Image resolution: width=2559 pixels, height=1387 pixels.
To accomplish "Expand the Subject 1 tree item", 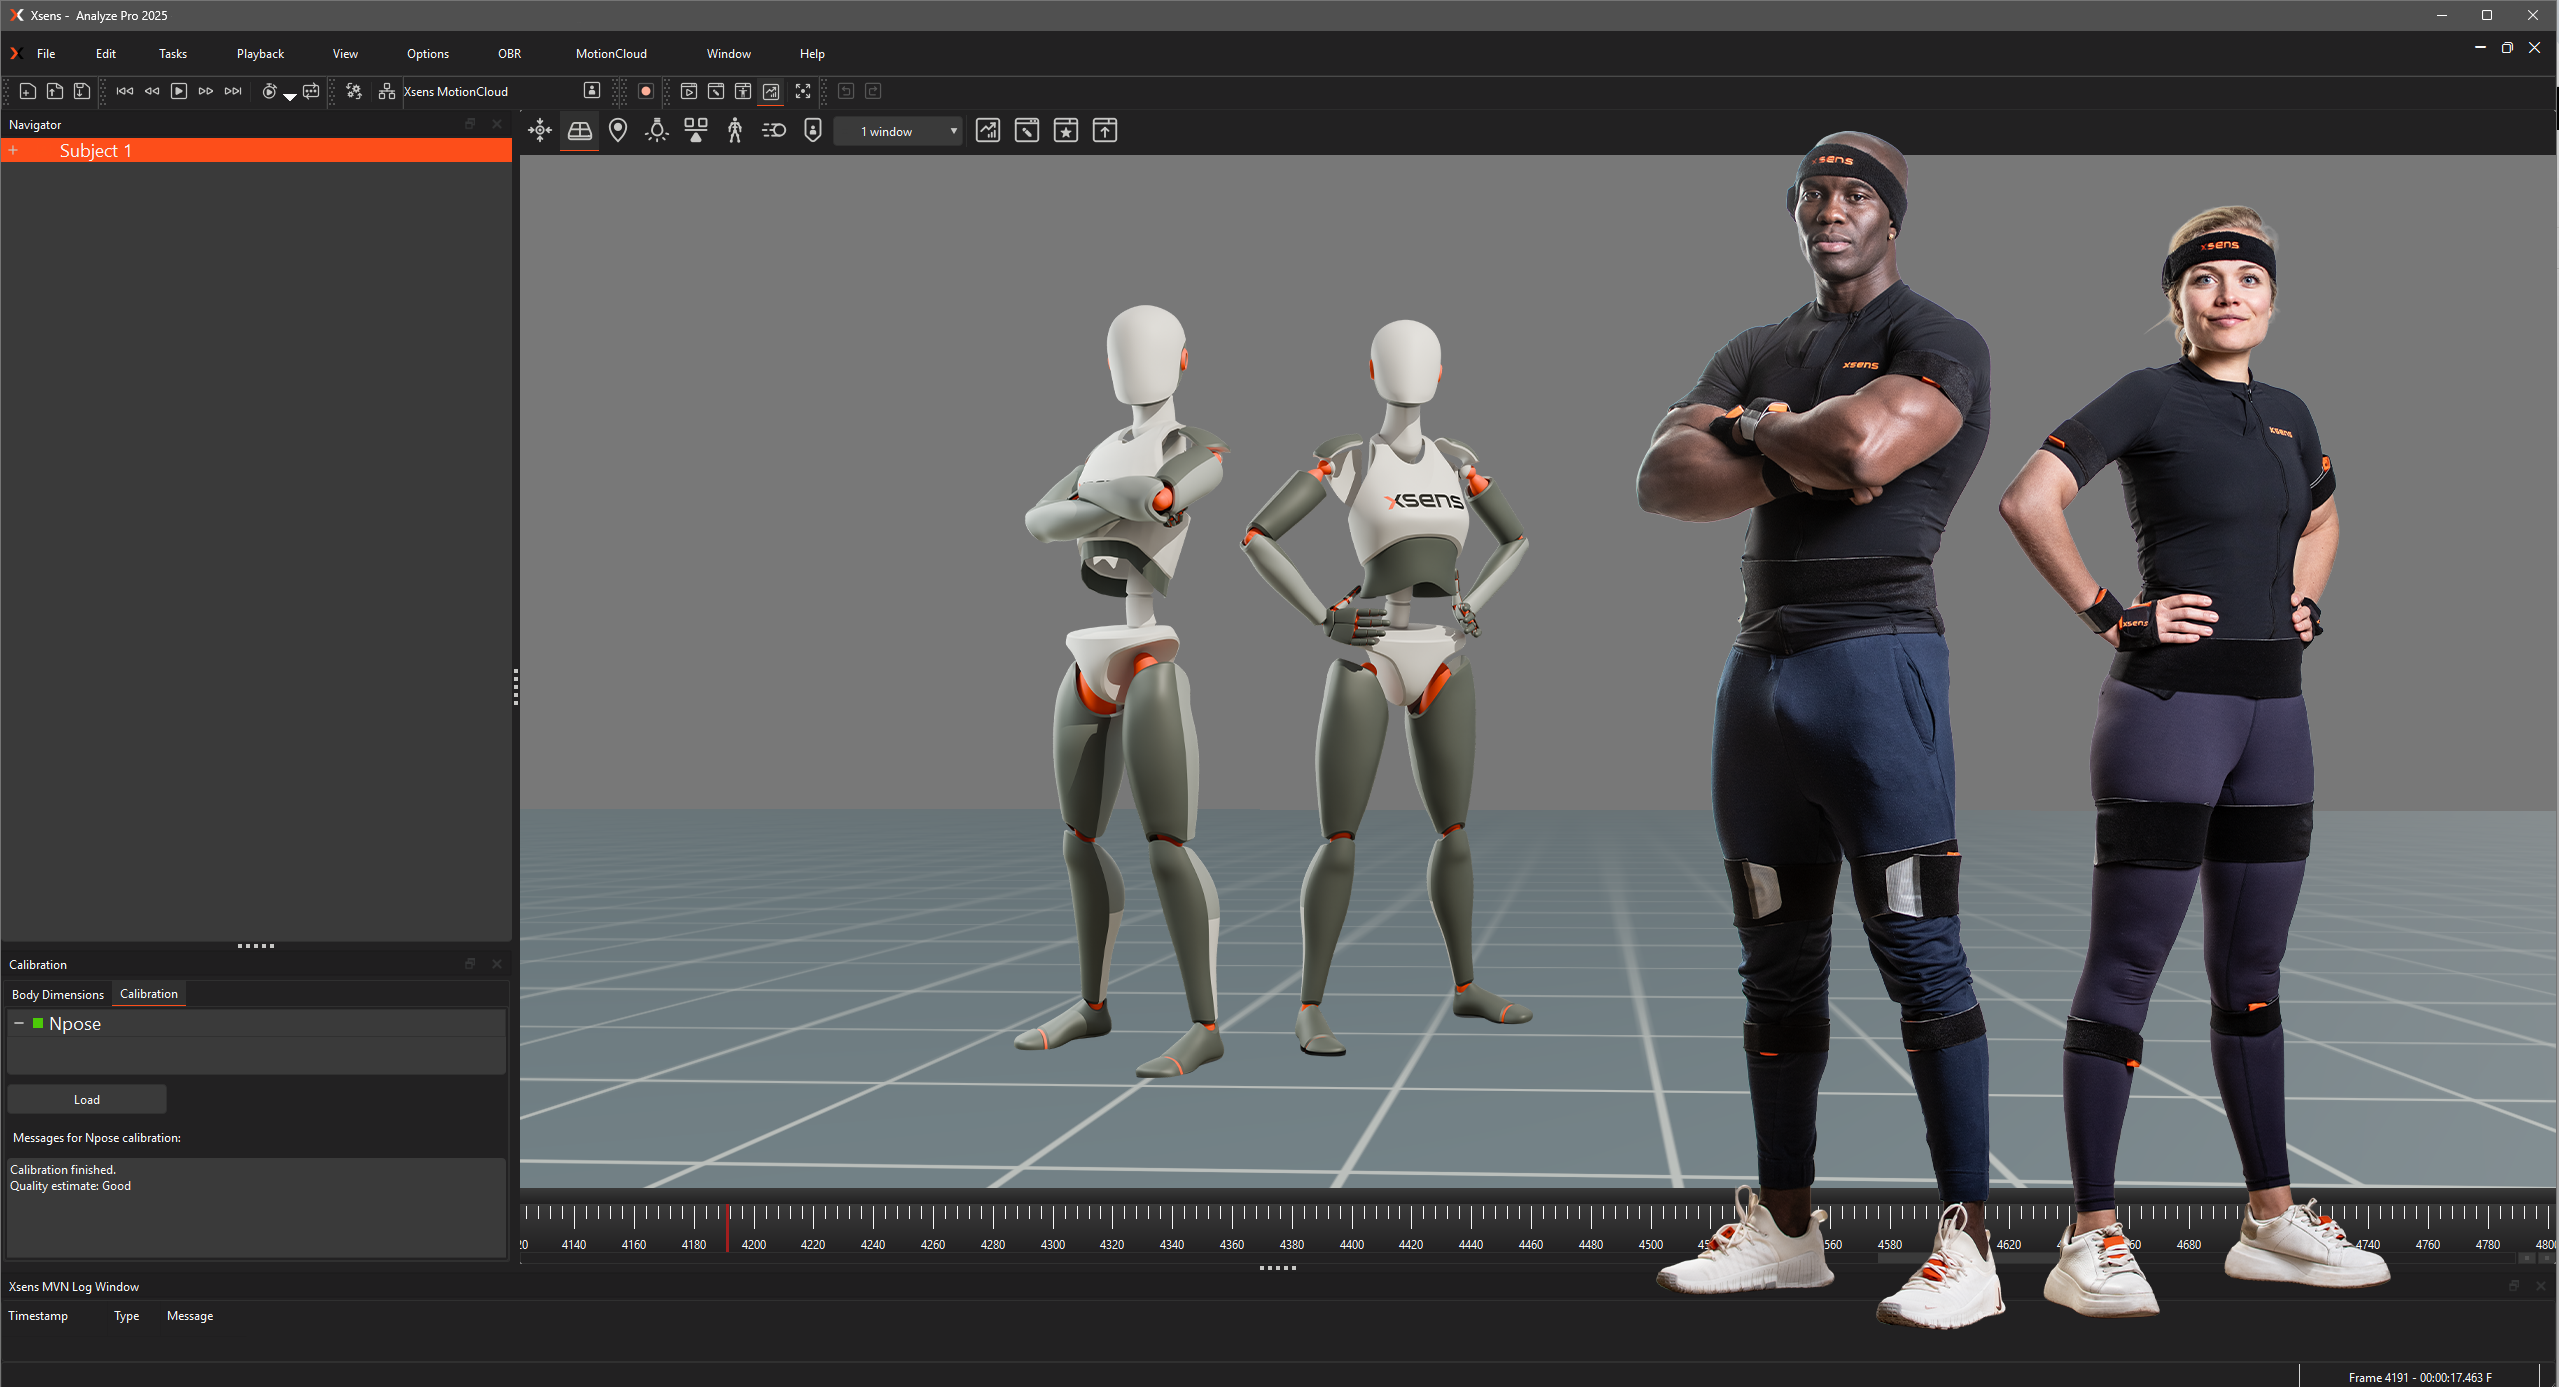I will 14,151.
